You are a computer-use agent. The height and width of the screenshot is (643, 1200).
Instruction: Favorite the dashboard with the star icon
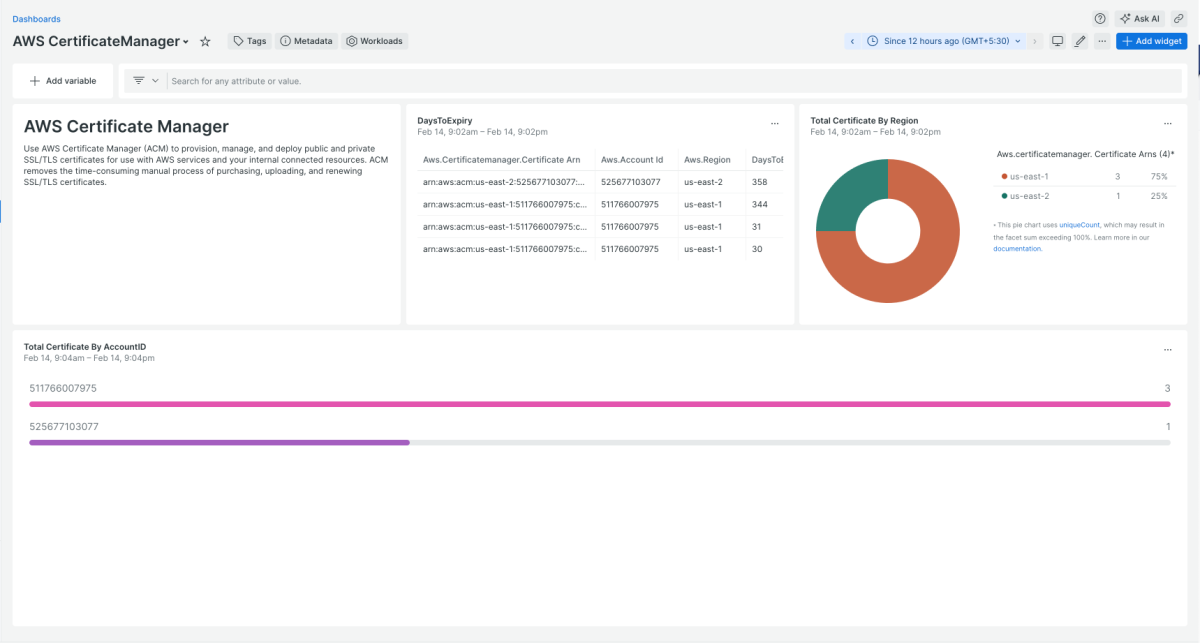pos(205,41)
